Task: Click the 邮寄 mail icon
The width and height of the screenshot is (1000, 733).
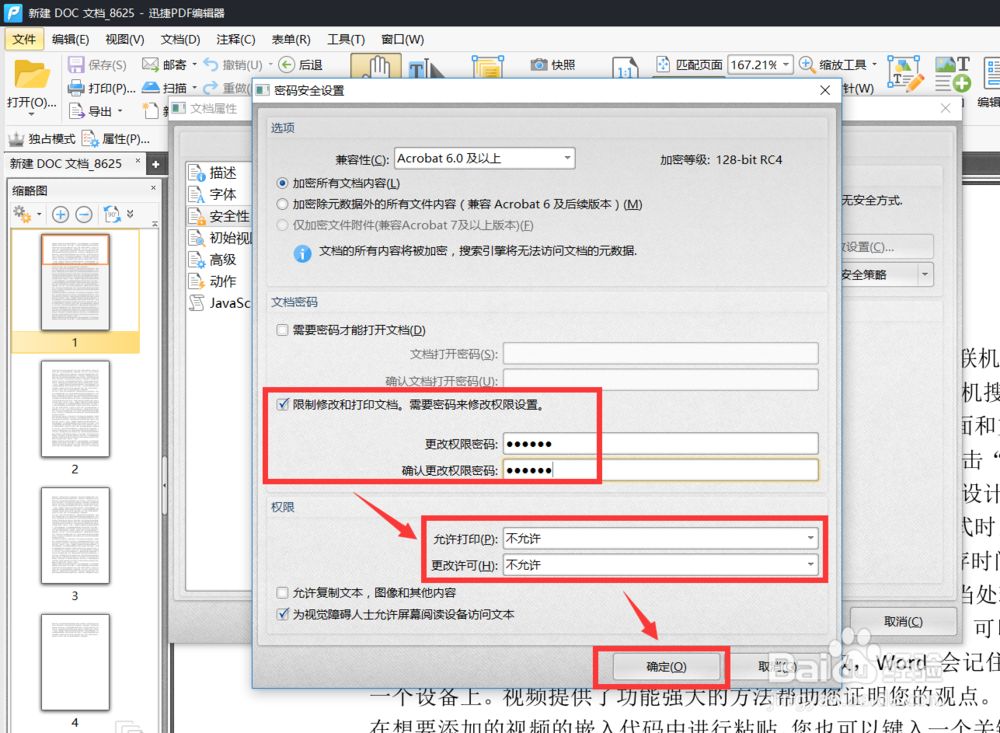Action: 150,64
